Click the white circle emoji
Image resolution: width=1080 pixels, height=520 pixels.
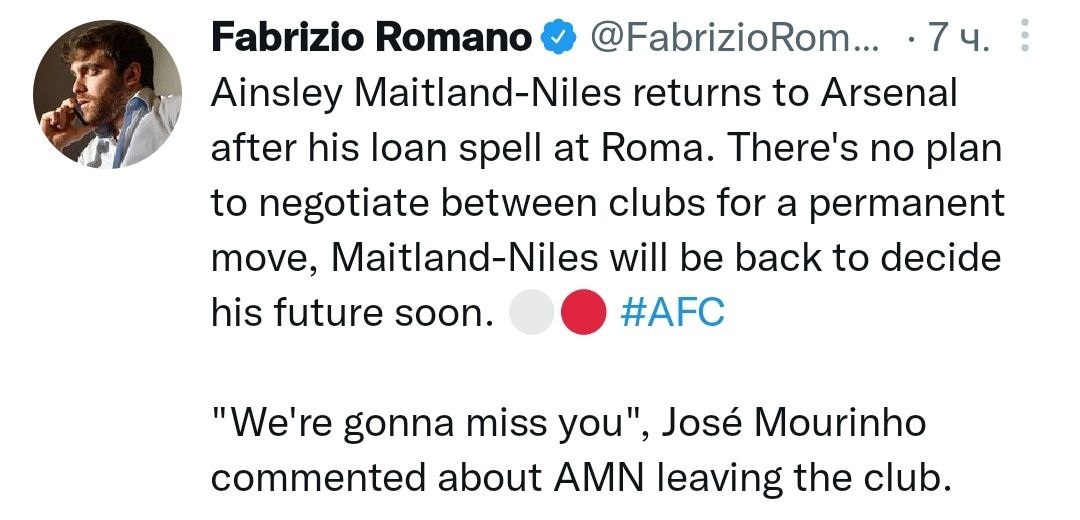[x=531, y=314]
